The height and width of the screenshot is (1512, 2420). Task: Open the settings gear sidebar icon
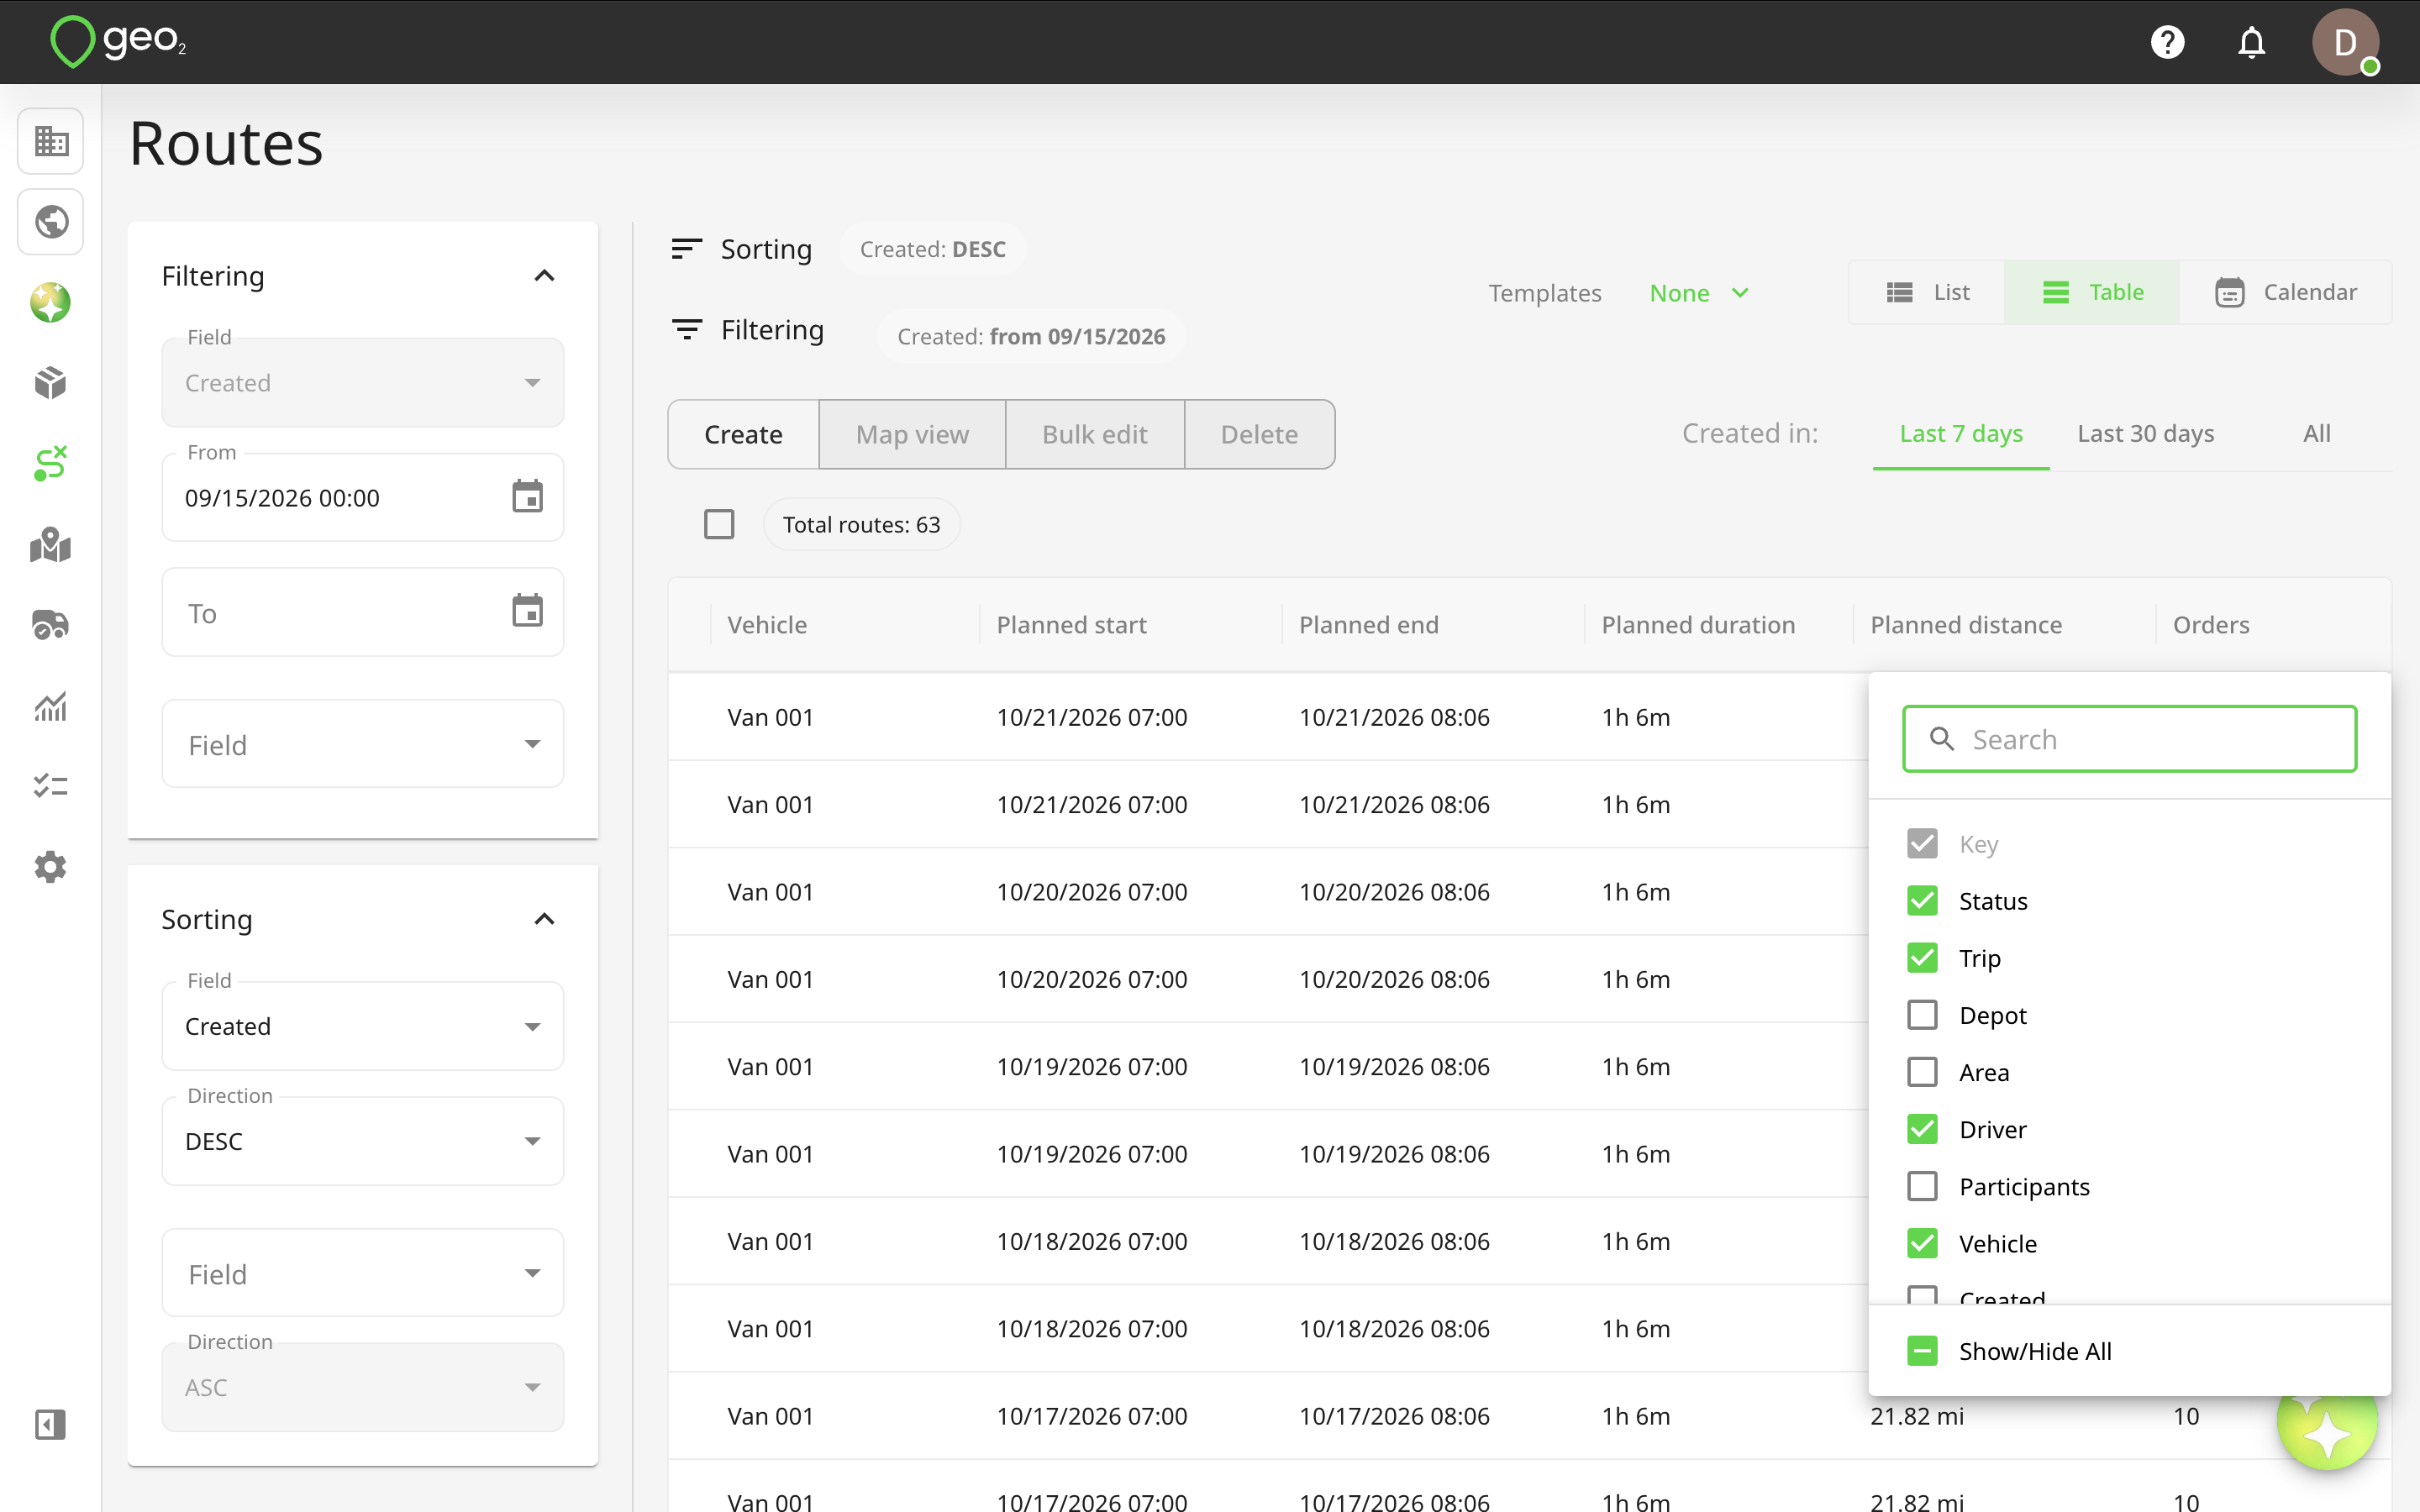pyautogui.click(x=51, y=867)
